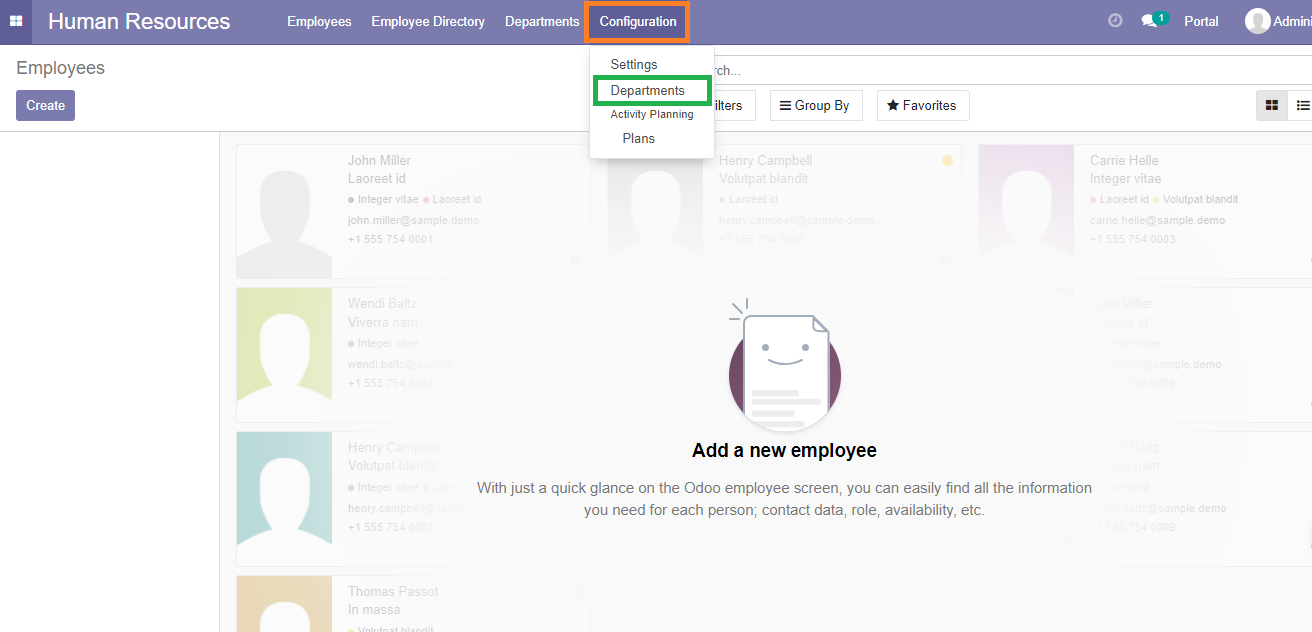The height and width of the screenshot is (632, 1312).
Task: Open Departments top menu
Action: [x=542, y=21]
